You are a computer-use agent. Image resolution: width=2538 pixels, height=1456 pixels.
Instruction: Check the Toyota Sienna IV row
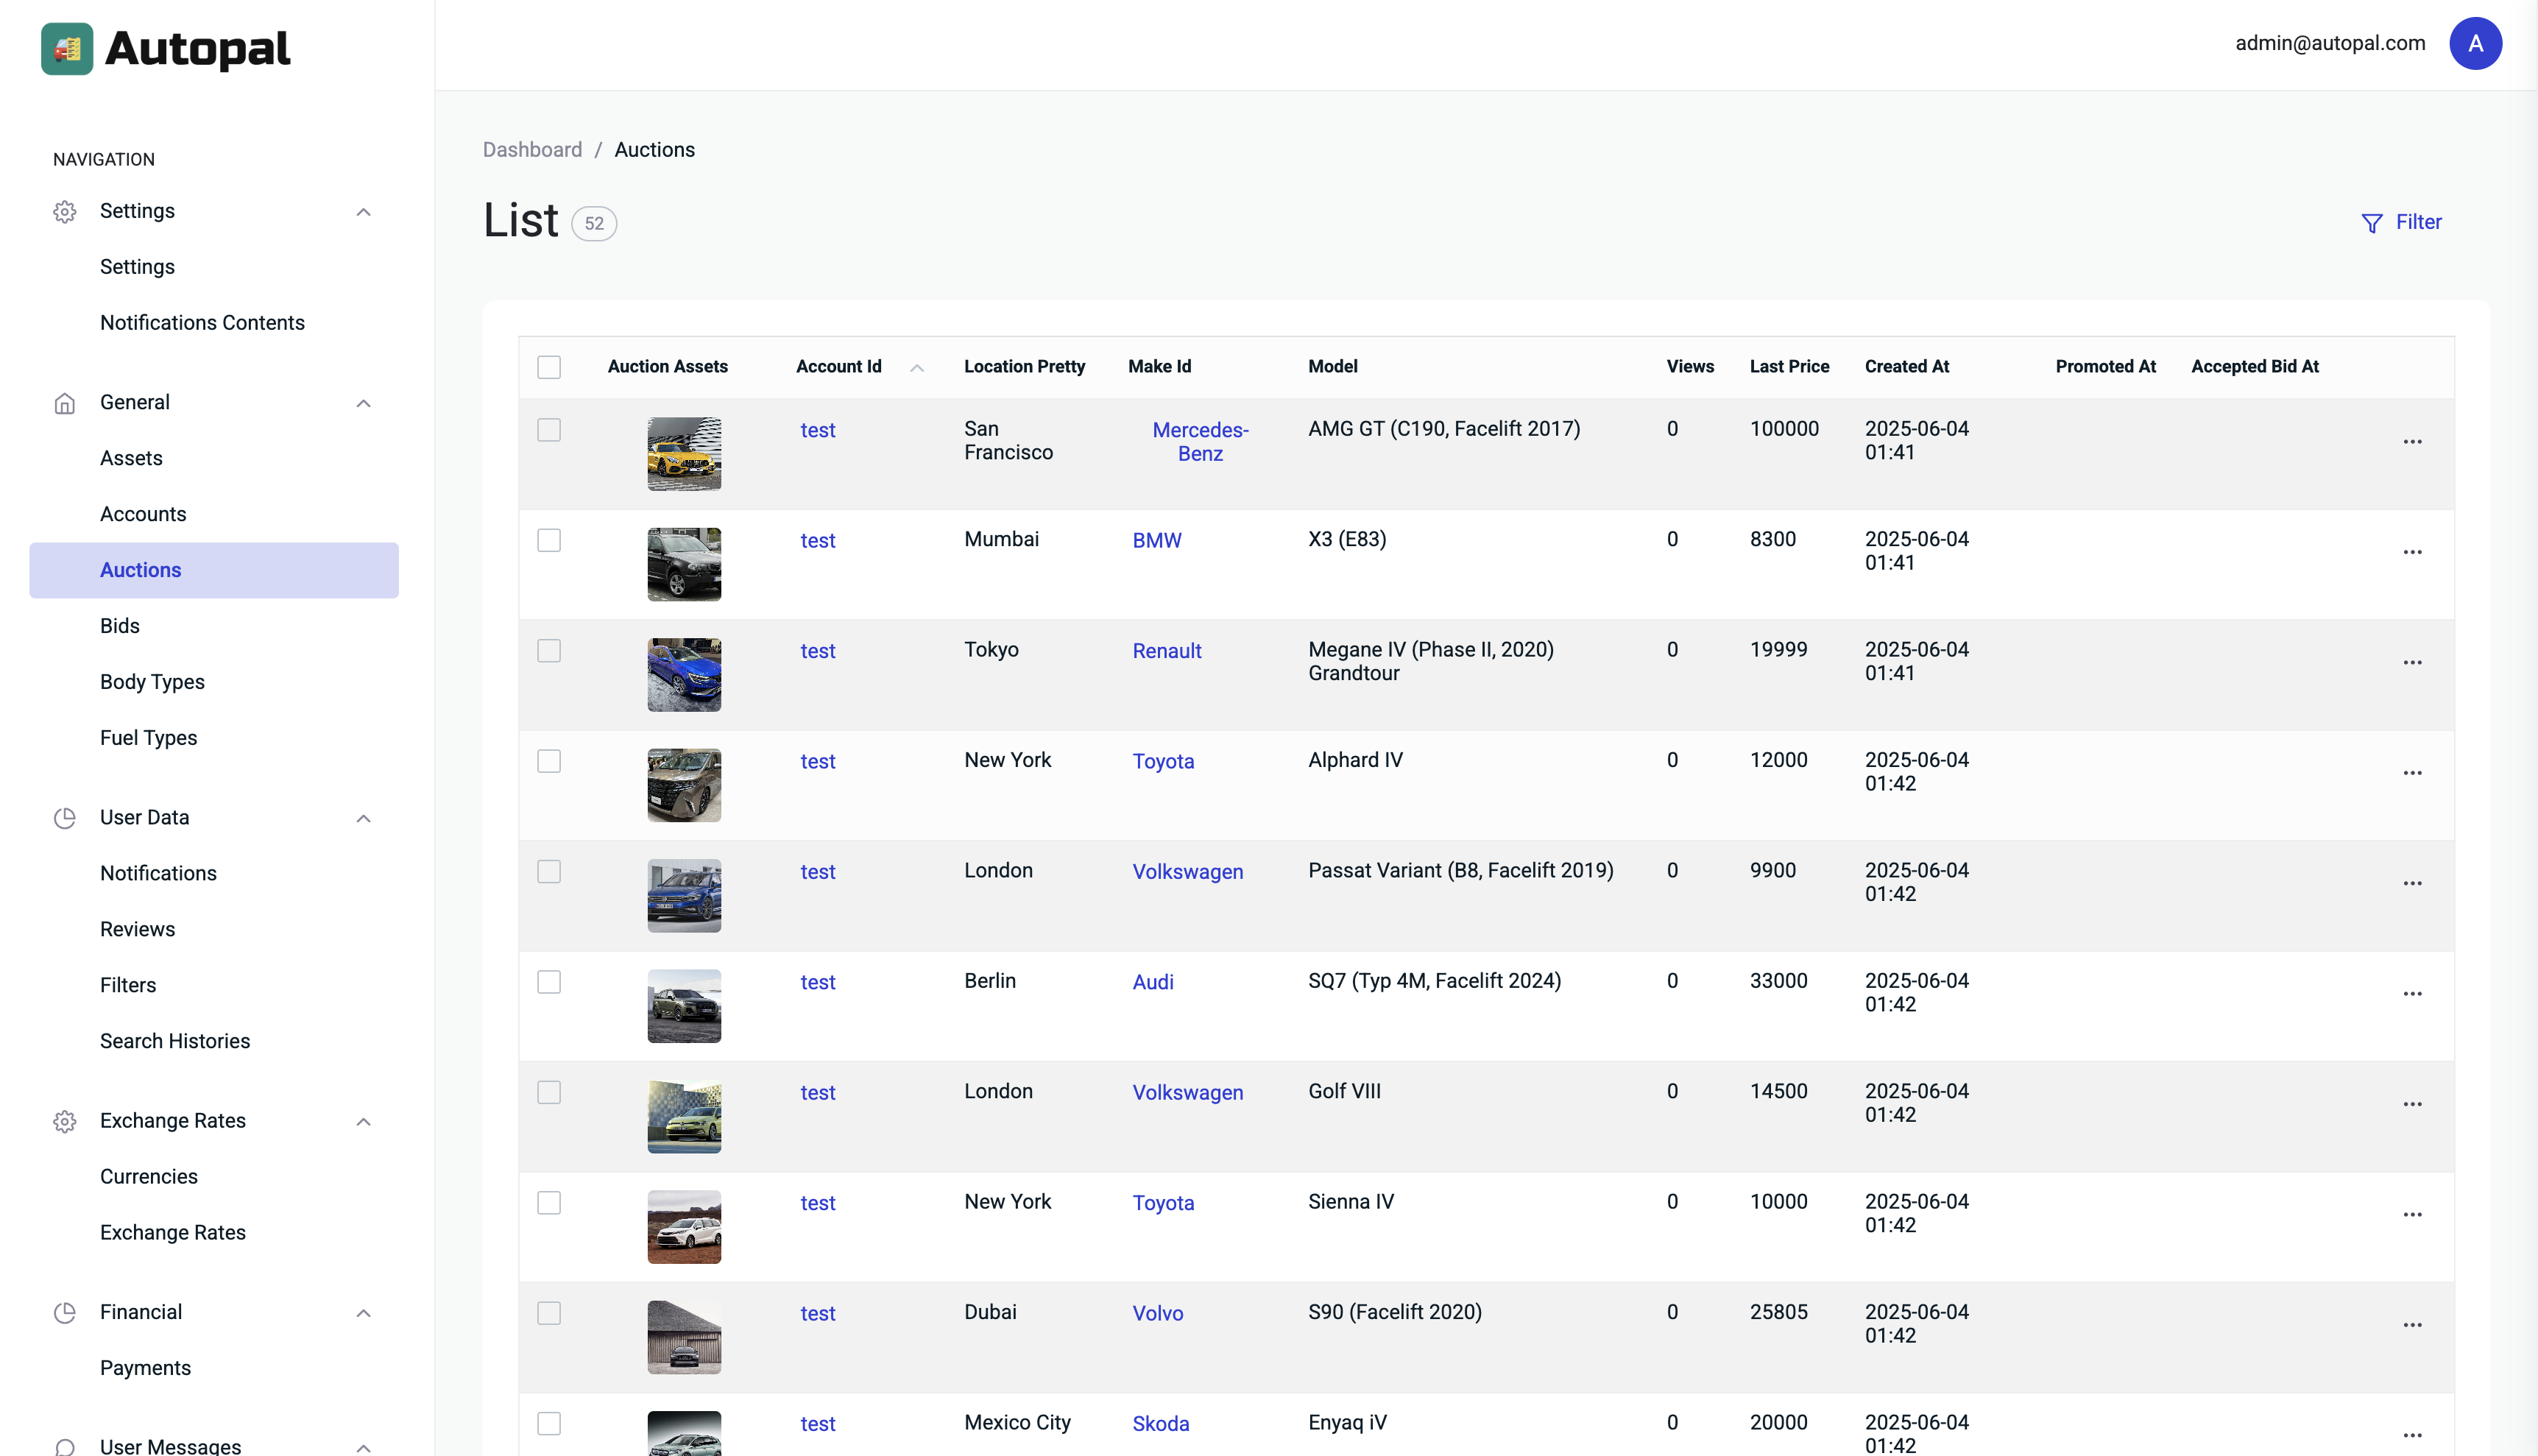point(549,1203)
